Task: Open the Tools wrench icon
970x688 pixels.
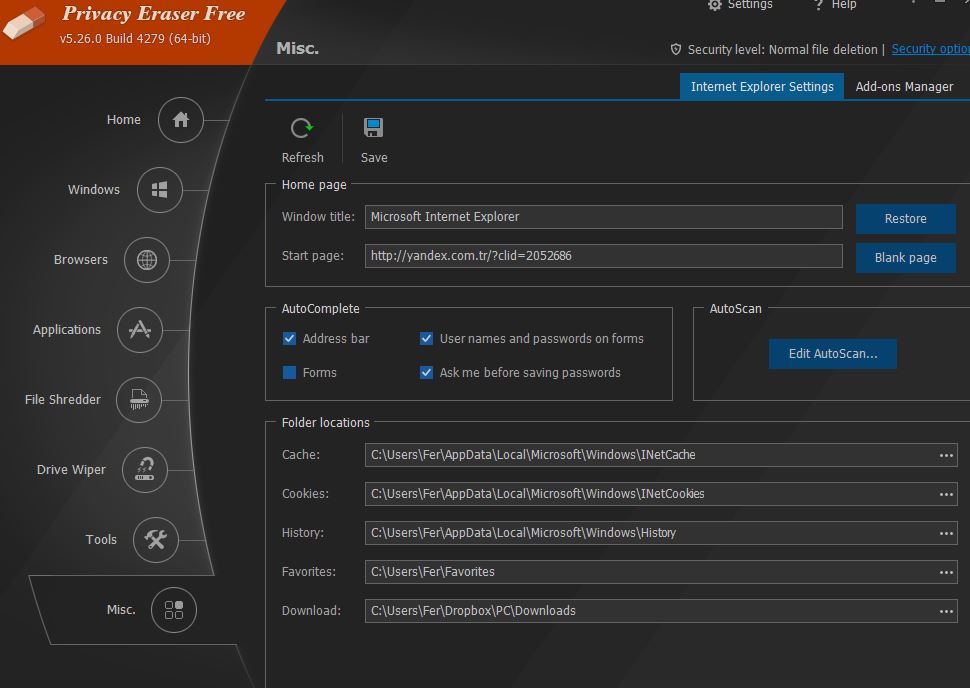Action: (156, 540)
